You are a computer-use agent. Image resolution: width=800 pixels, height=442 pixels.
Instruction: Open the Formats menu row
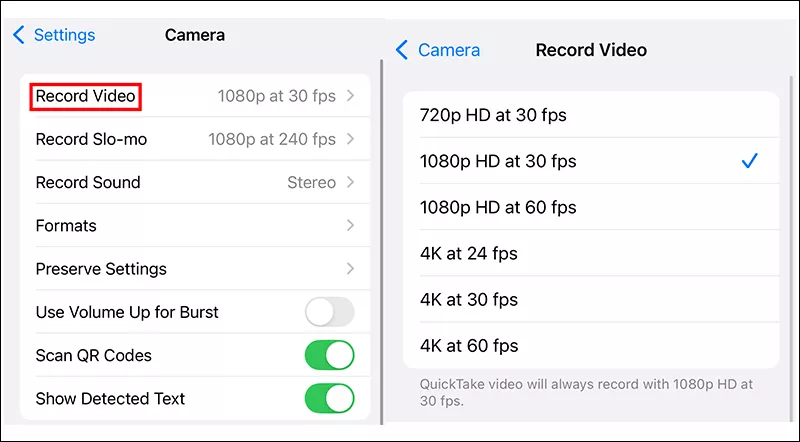point(66,226)
